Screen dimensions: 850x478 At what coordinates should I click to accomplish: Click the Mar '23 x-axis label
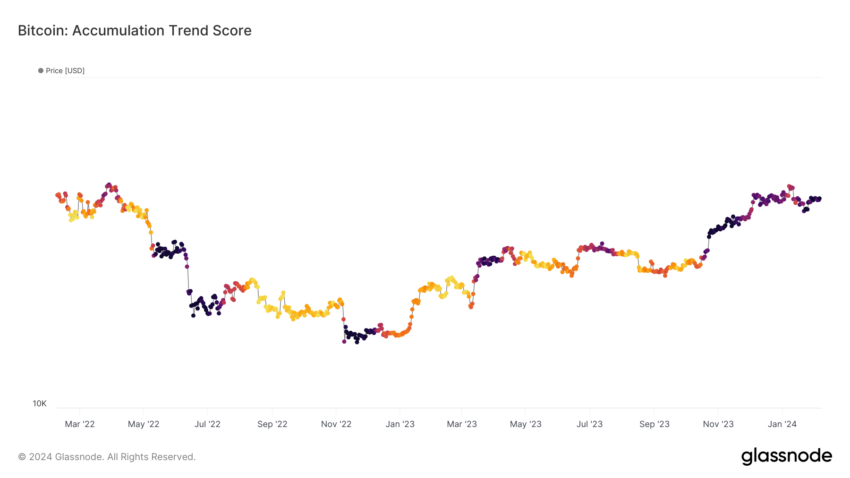462,424
